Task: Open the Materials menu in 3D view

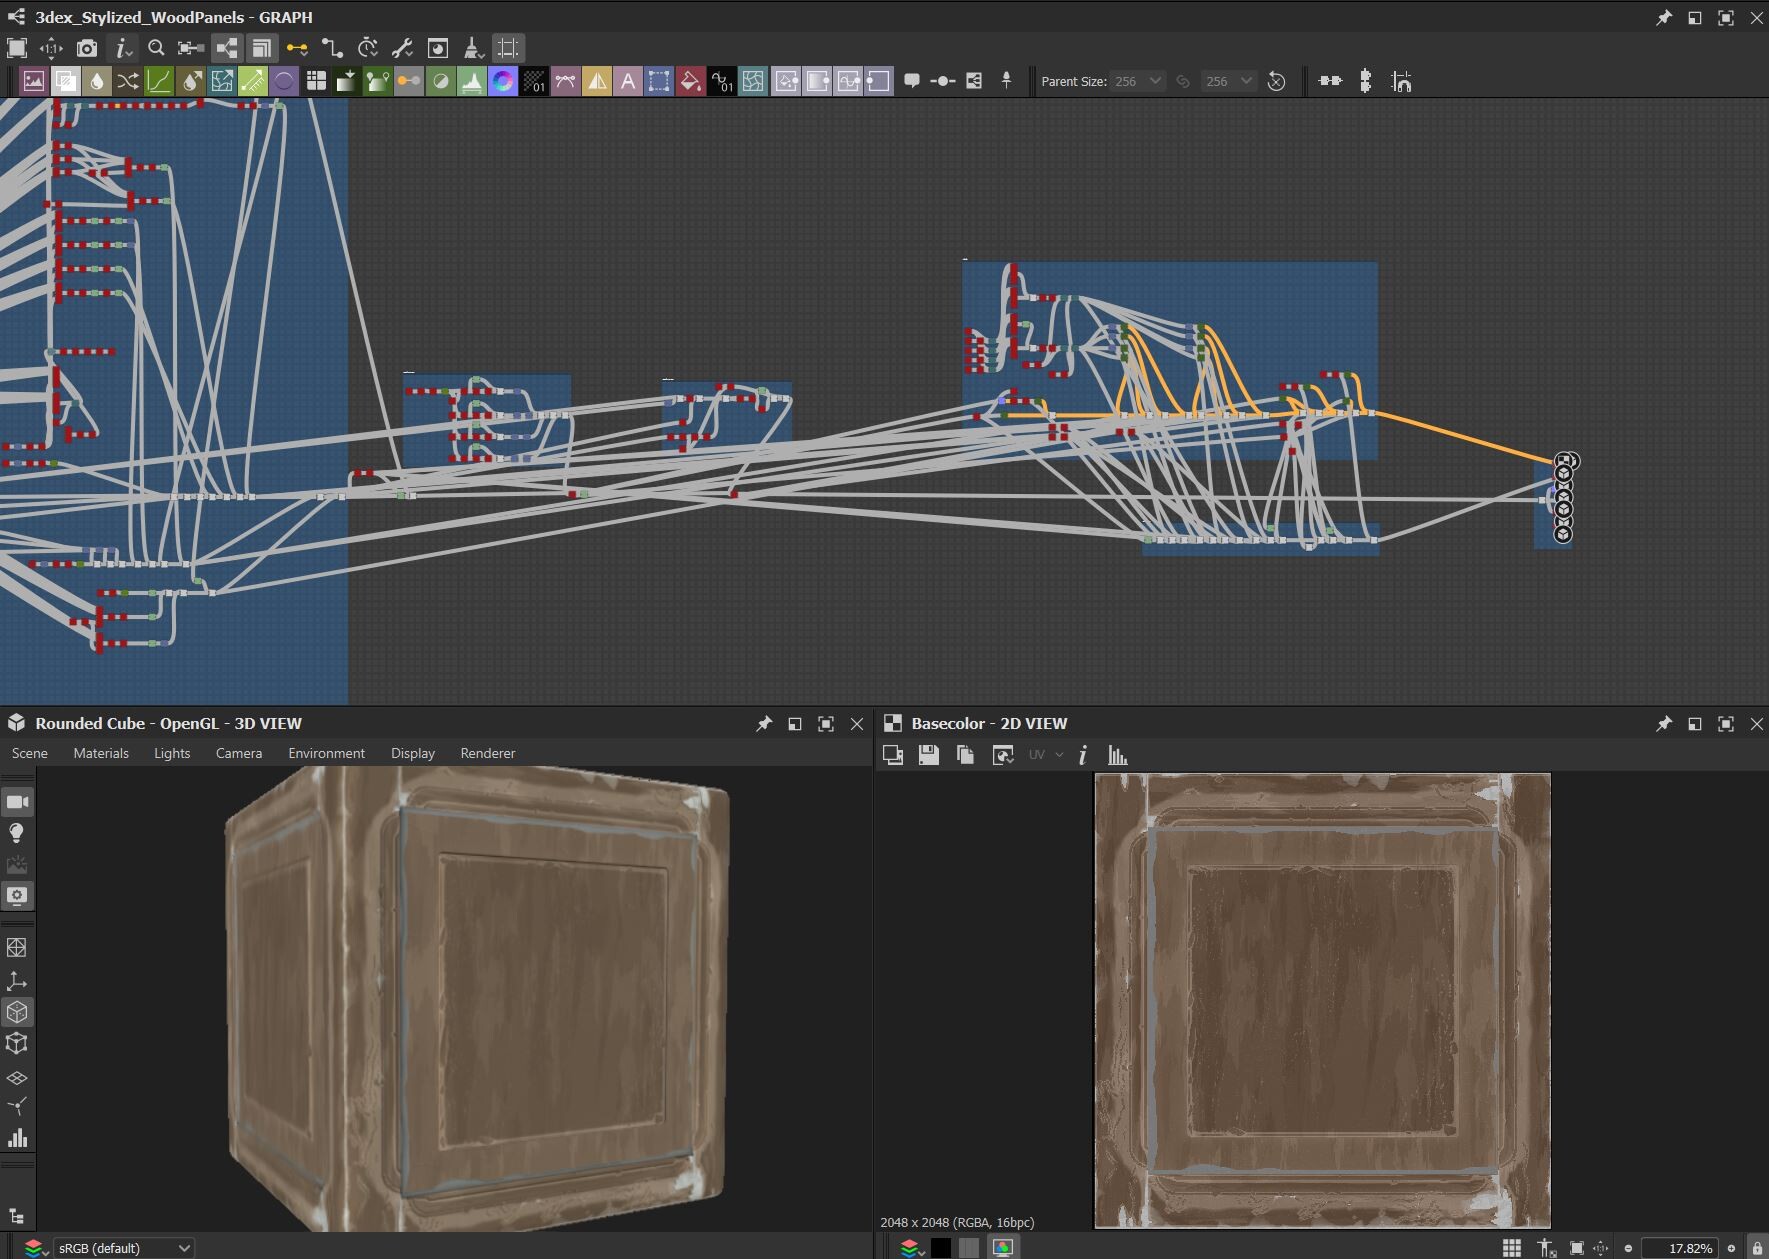Action: click(x=101, y=753)
